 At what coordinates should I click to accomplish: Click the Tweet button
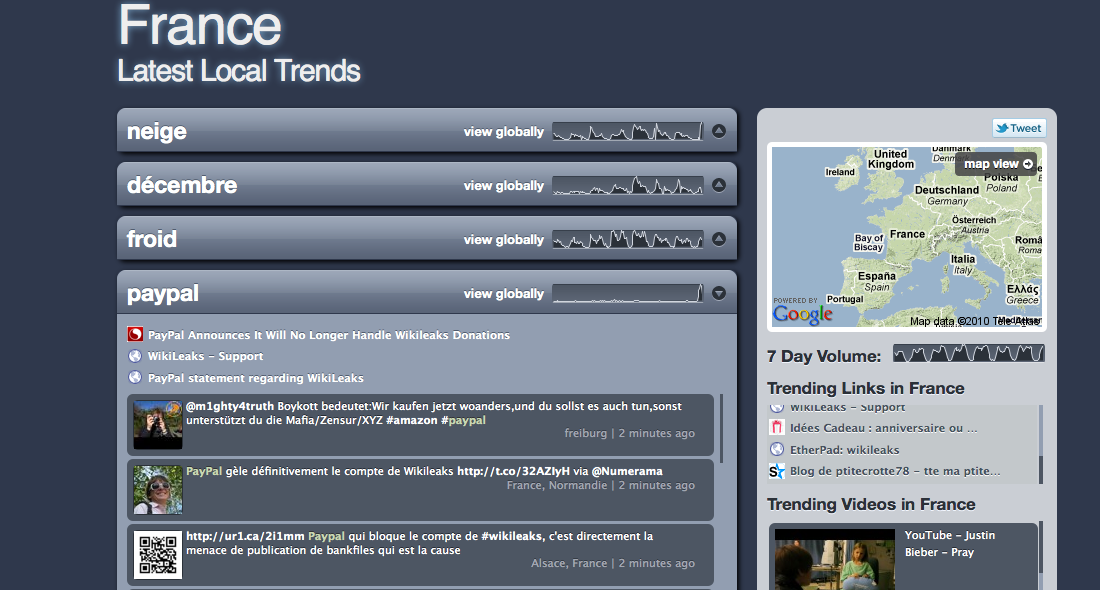click(x=1018, y=128)
